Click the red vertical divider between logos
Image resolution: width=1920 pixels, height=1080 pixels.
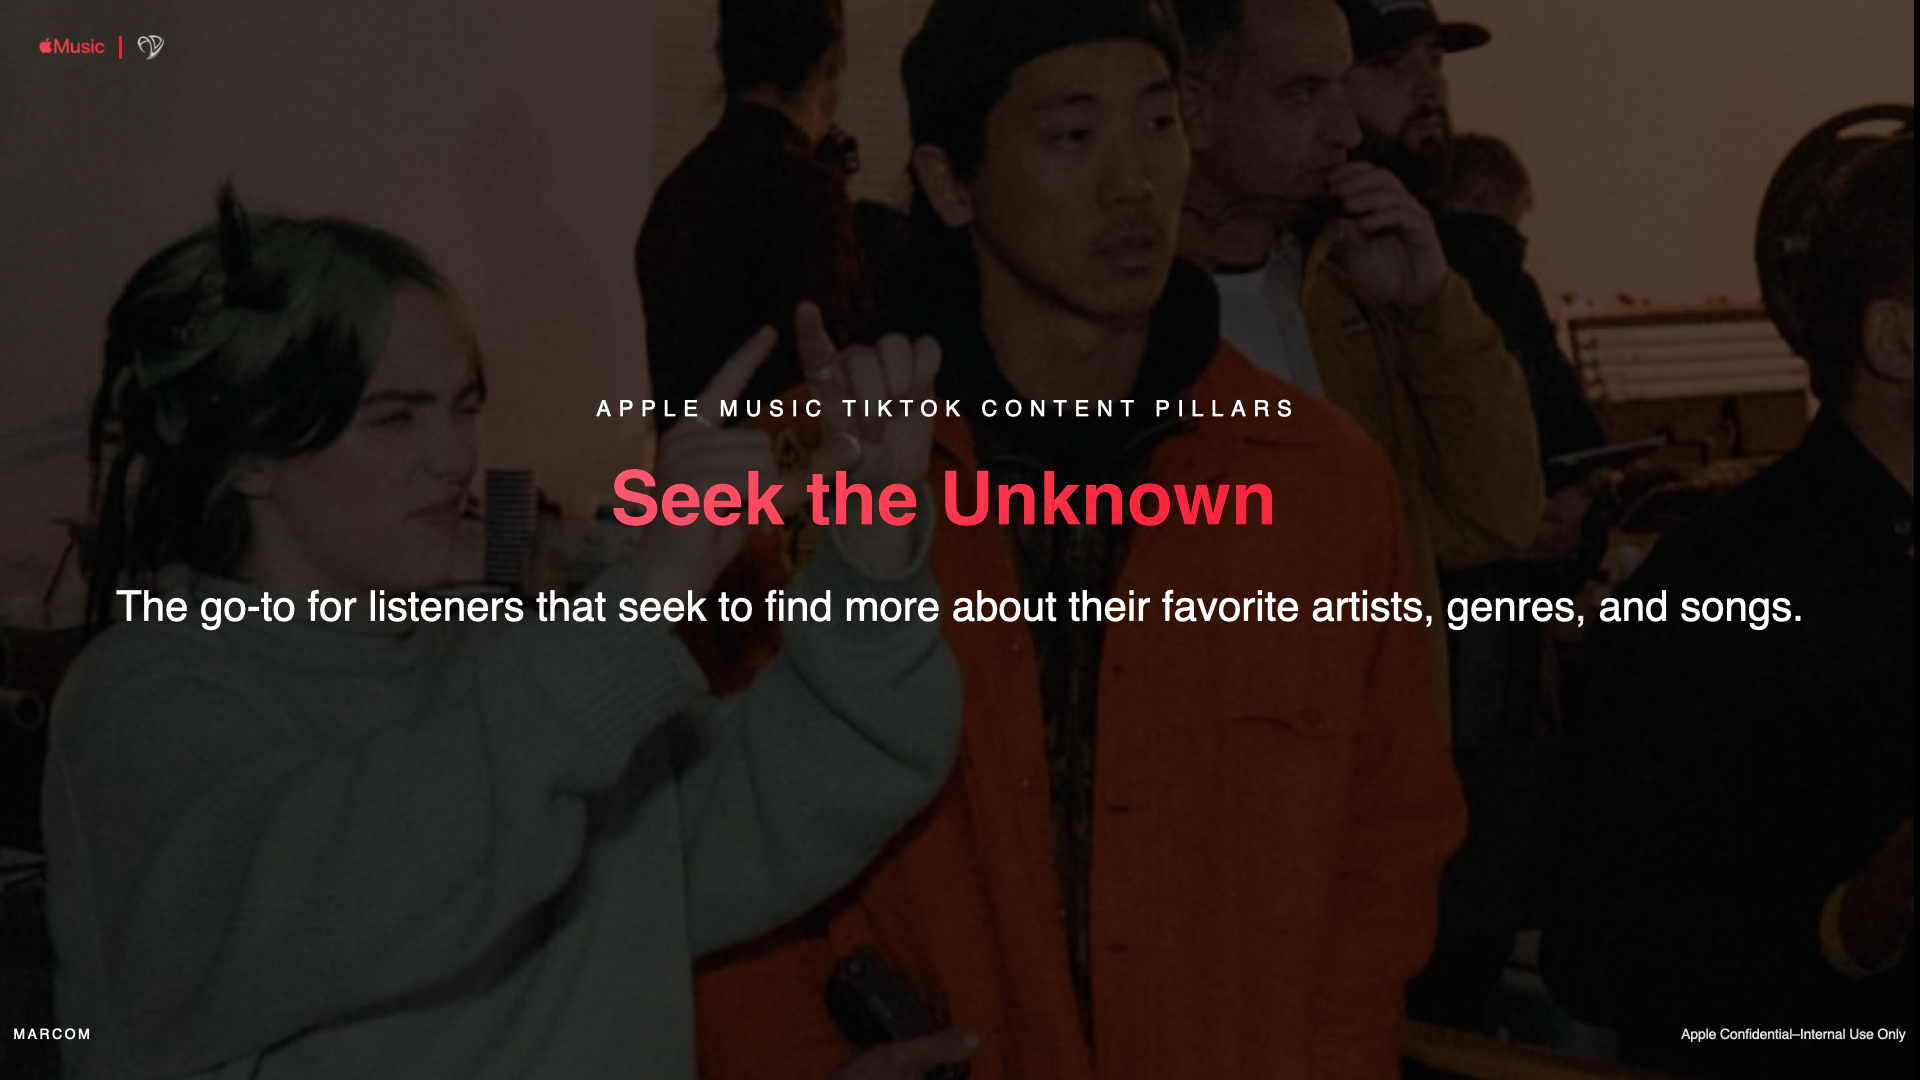tap(120, 47)
